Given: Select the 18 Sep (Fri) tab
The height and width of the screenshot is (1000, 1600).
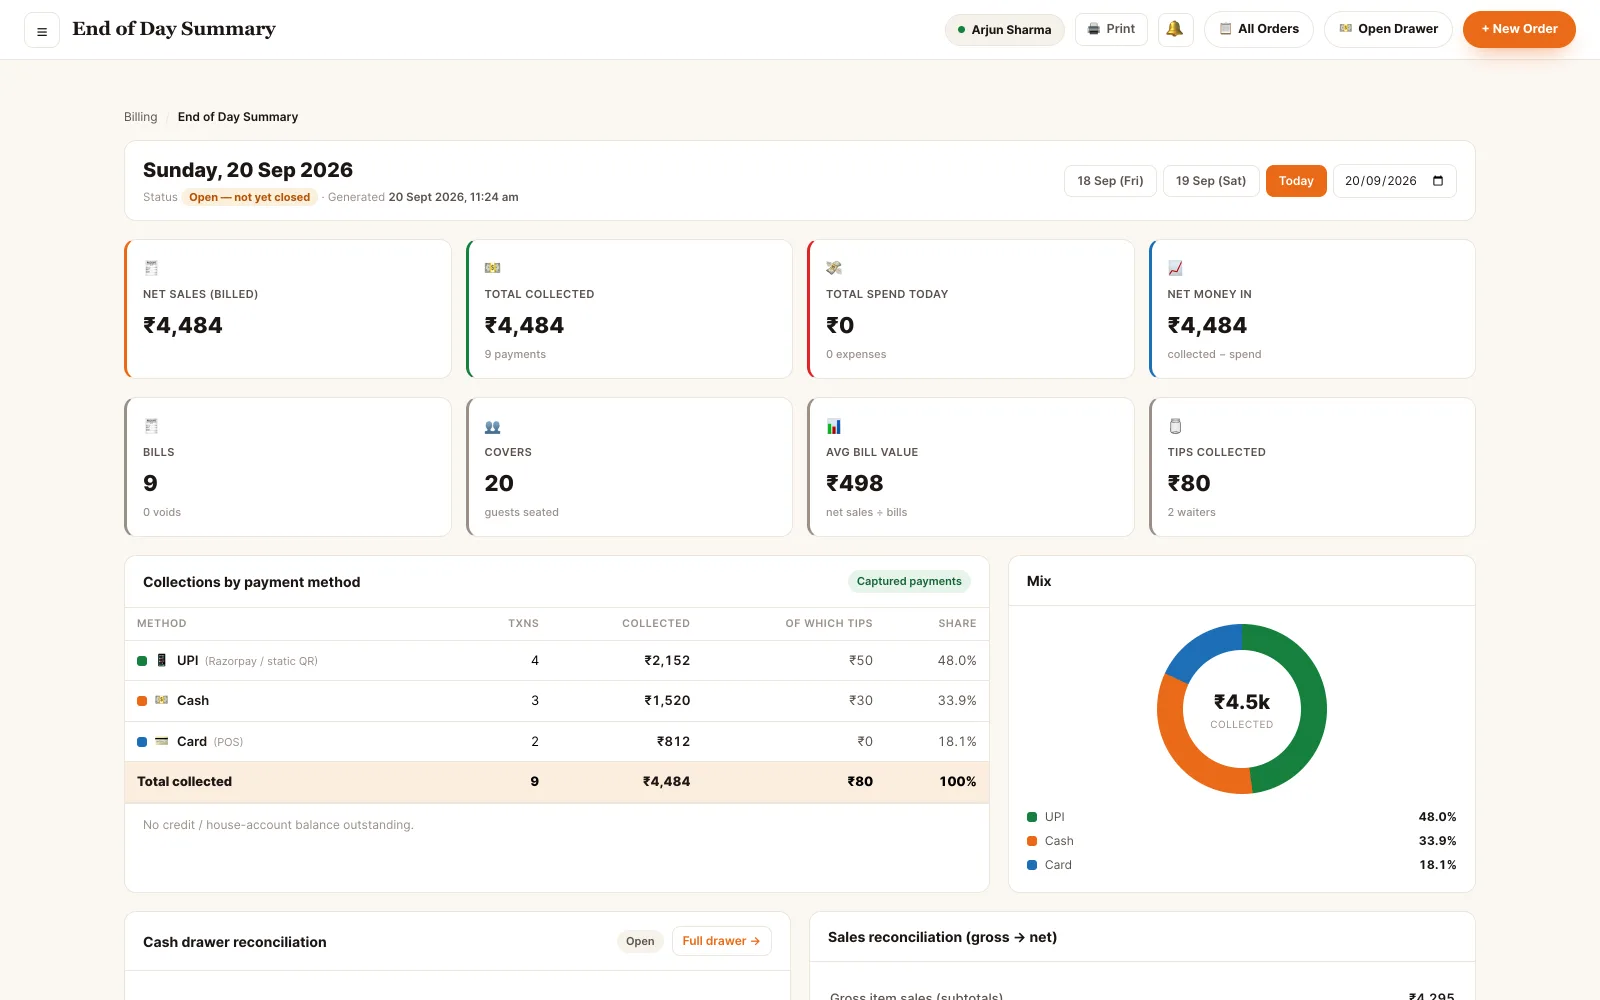Looking at the screenshot, I should pos(1110,181).
